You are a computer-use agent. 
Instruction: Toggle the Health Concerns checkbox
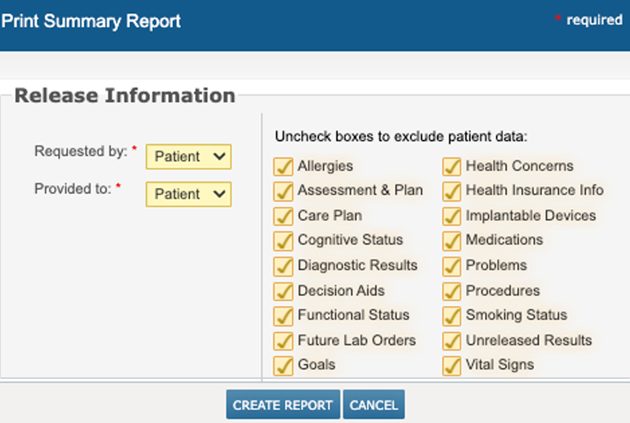450,166
